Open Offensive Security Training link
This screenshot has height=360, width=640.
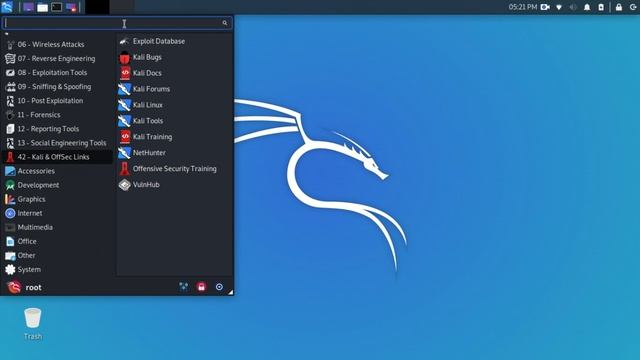coord(175,169)
